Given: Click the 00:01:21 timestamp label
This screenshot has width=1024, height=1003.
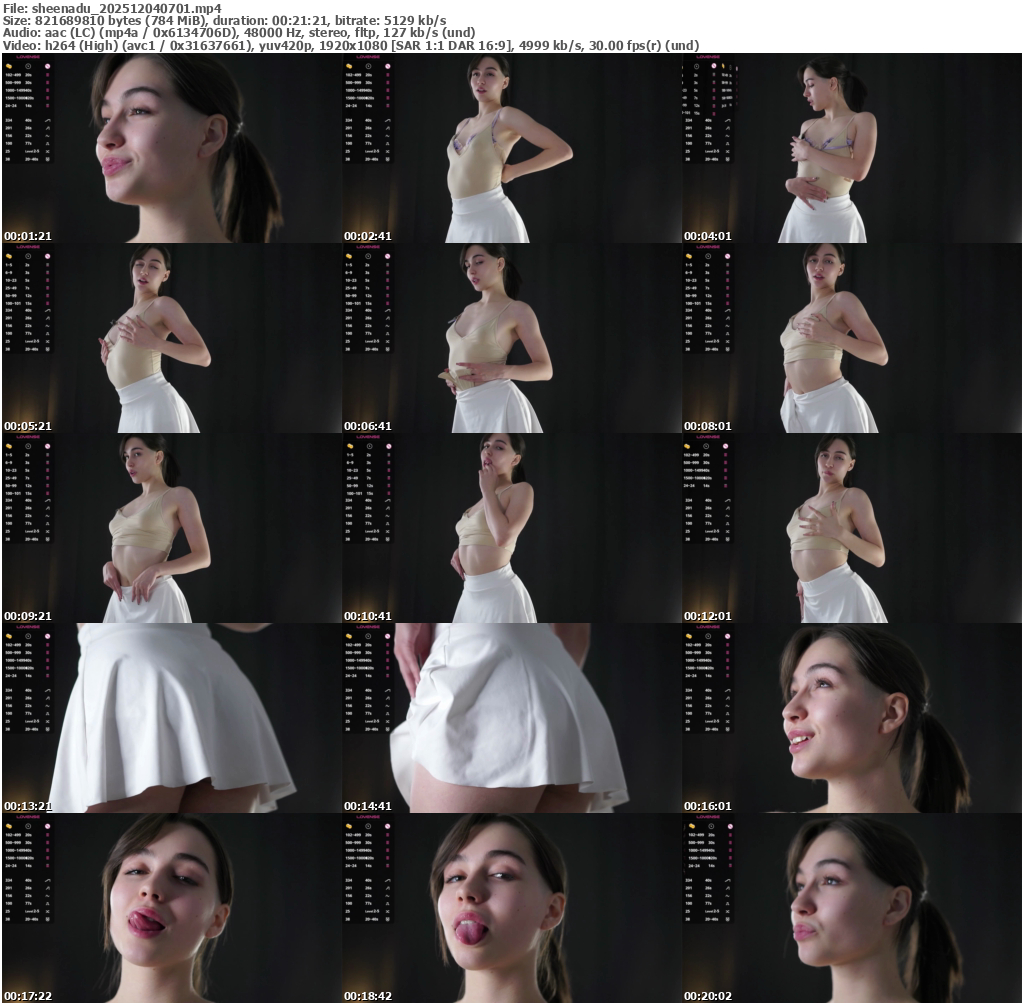Looking at the screenshot, I should click(x=27, y=236).
